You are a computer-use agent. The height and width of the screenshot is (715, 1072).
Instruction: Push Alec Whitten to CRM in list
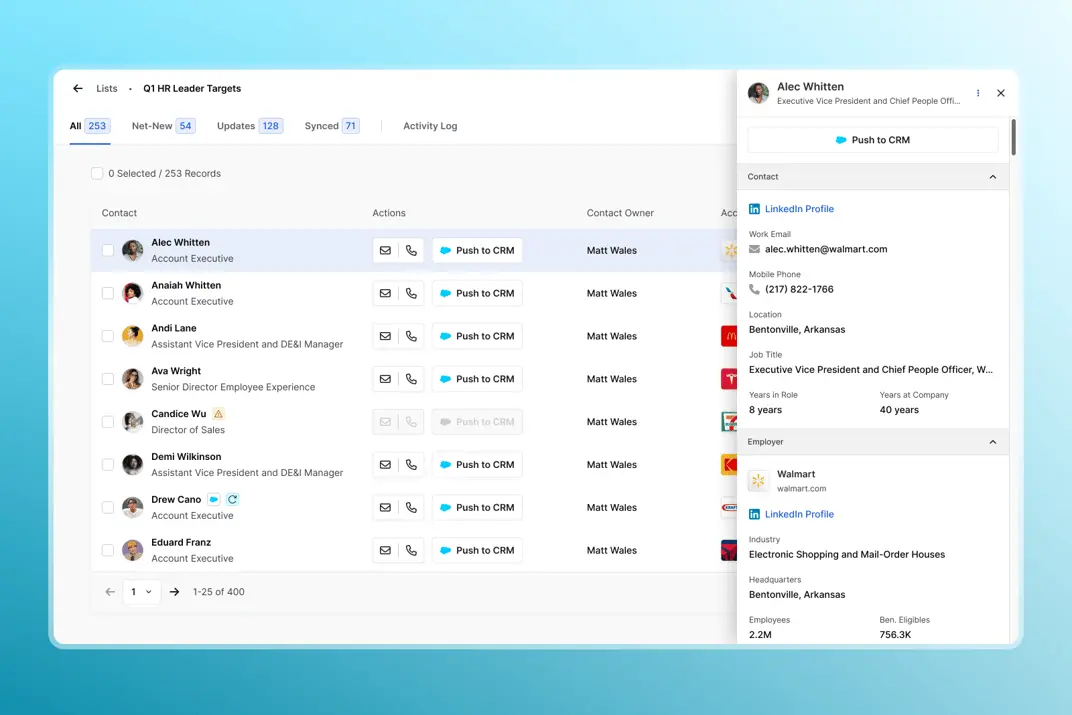click(477, 250)
